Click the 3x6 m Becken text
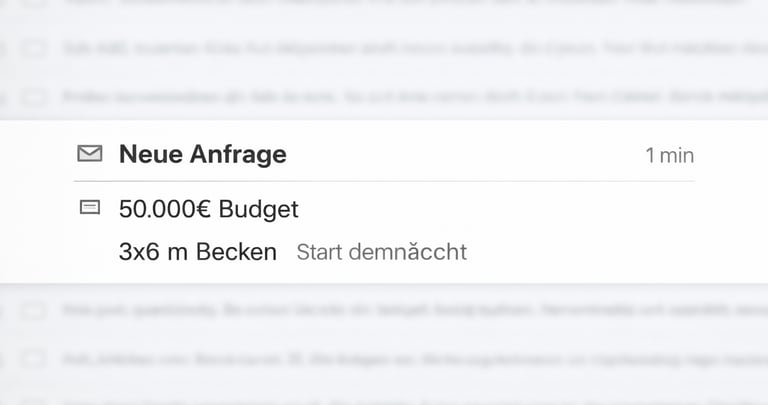Viewport: 768px width, 405px height. tap(197, 251)
